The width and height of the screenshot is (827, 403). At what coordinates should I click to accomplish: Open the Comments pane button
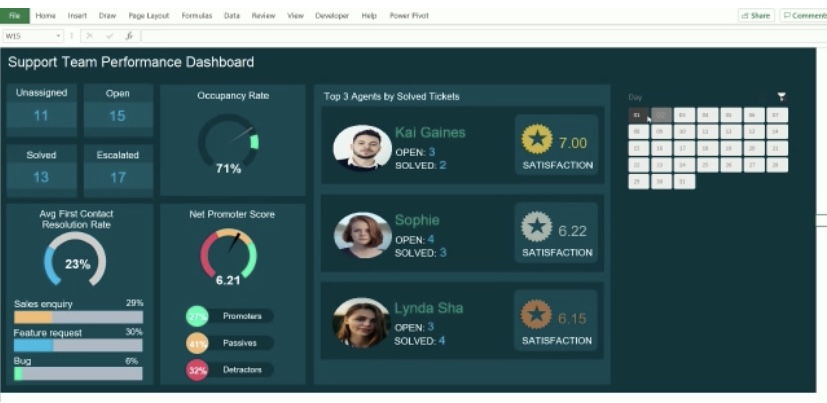click(x=804, y=16)
